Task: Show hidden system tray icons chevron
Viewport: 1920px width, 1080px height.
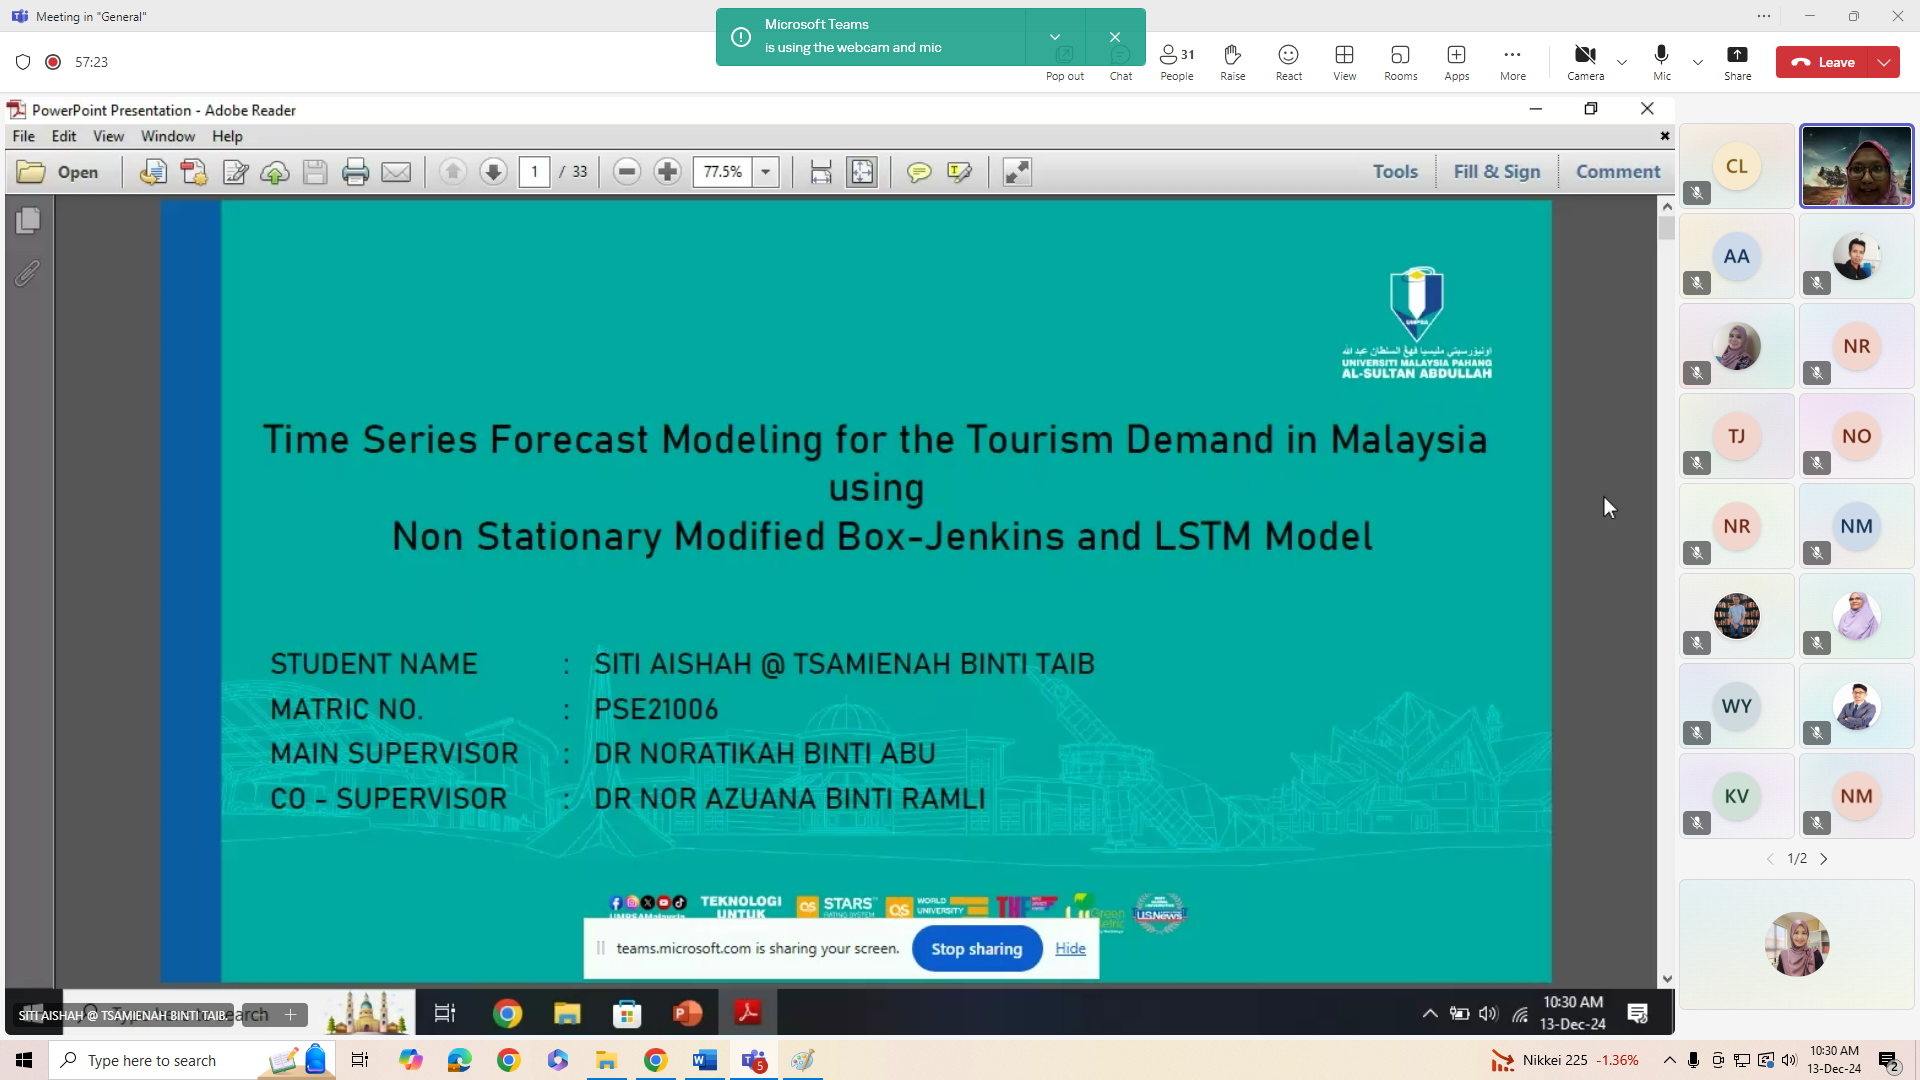Action: click(1669, 1060)
